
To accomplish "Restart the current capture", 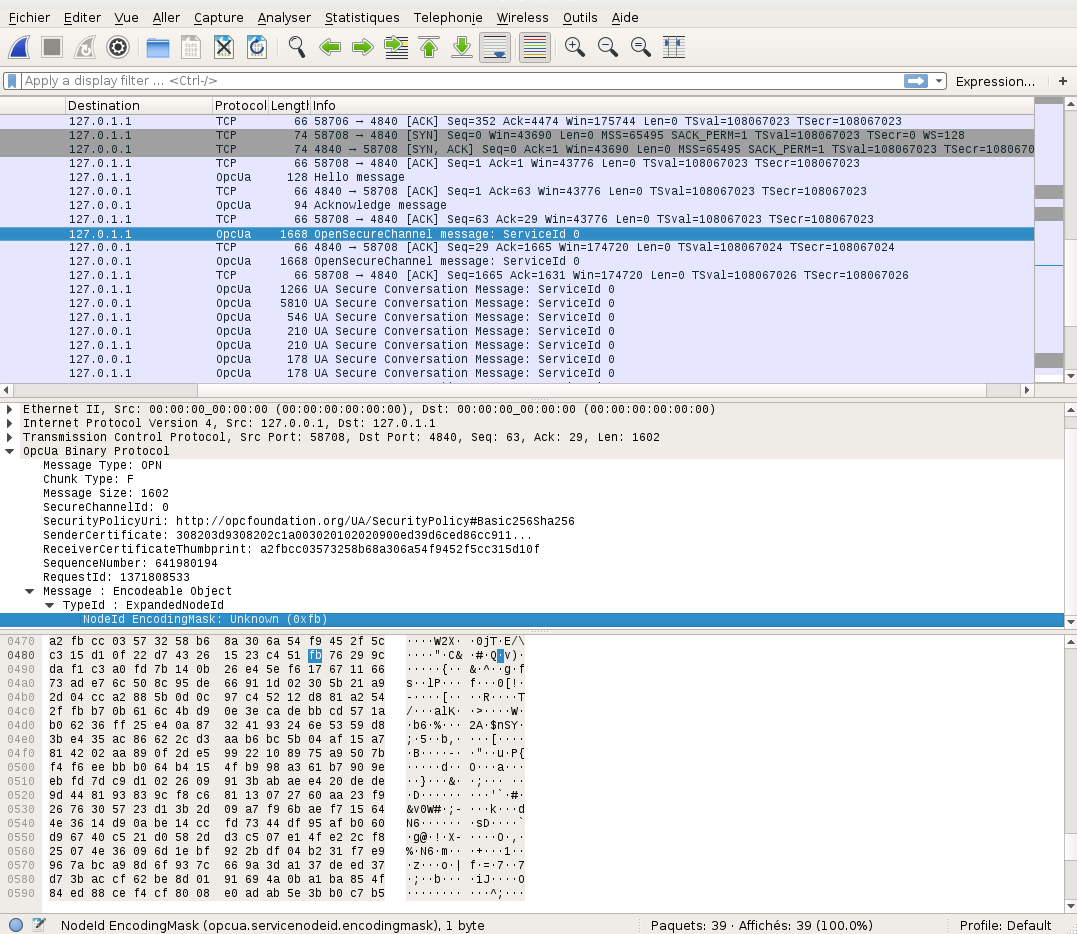I will pyautogui.click(x=84, y=47).
